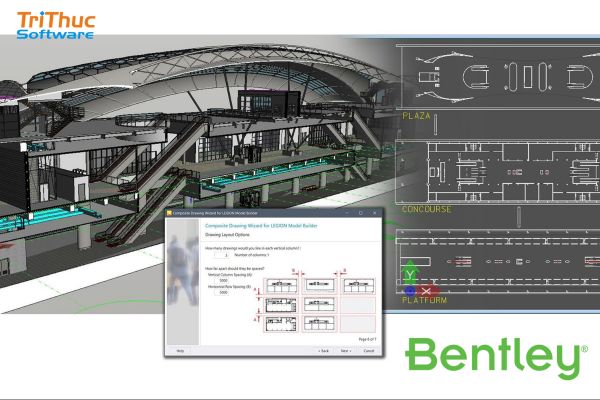Minimize the Composite Drawing Wizard window

click(x=347, y=213)
